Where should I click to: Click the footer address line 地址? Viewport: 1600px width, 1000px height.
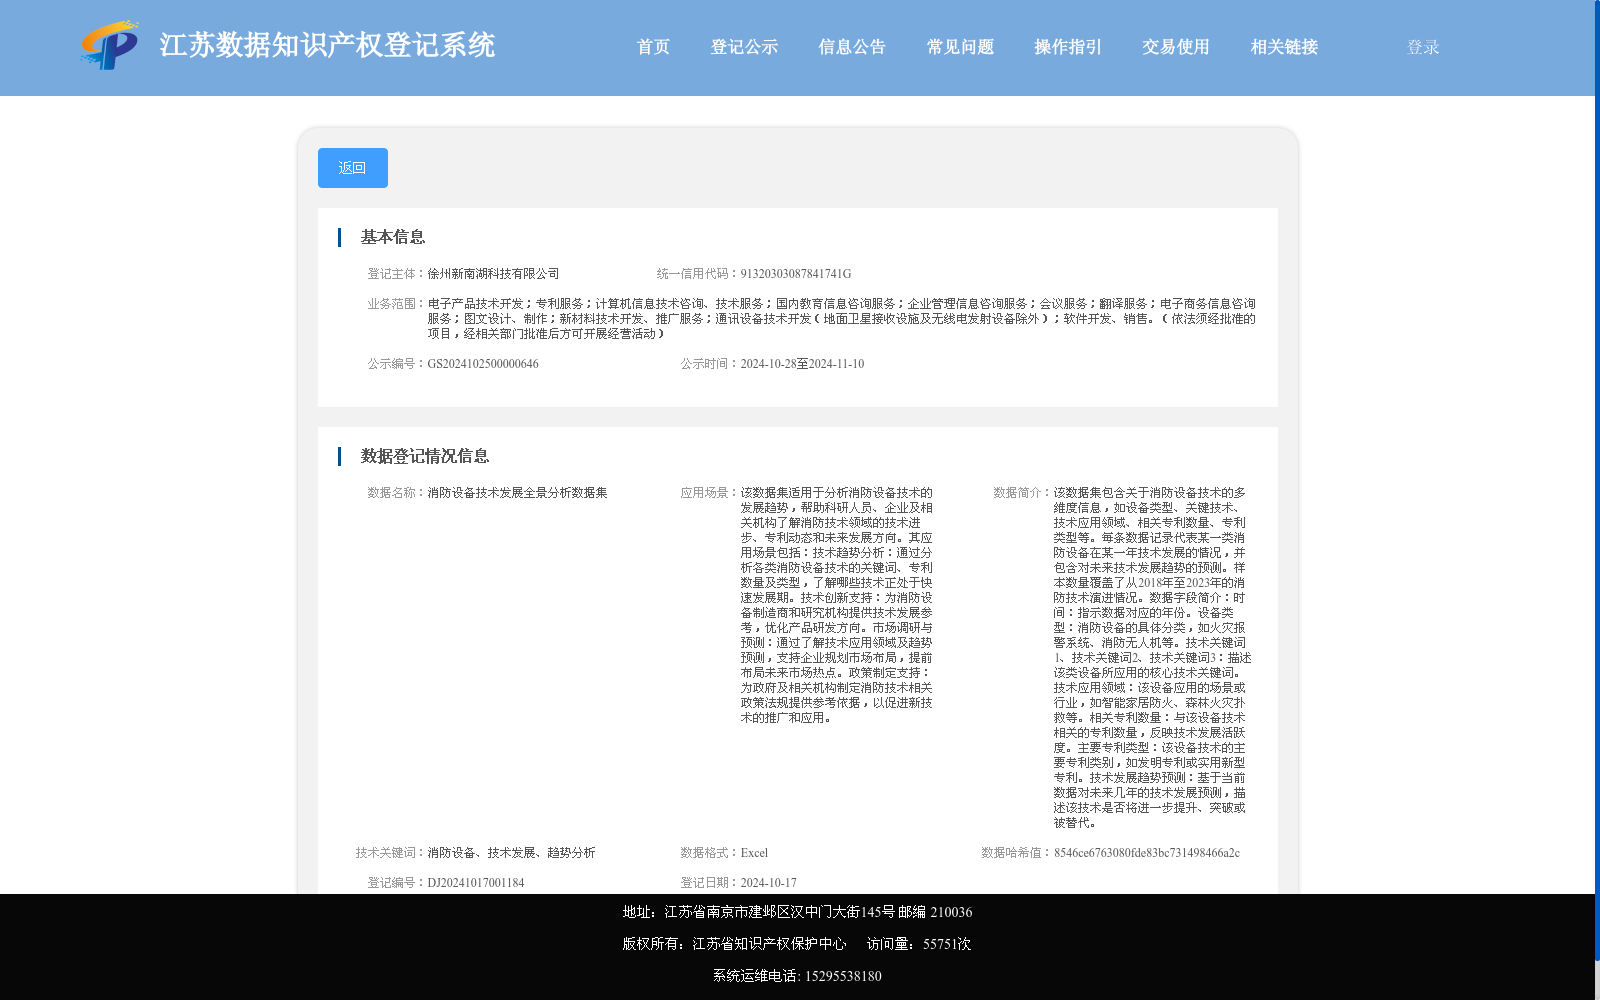[797, 912]
